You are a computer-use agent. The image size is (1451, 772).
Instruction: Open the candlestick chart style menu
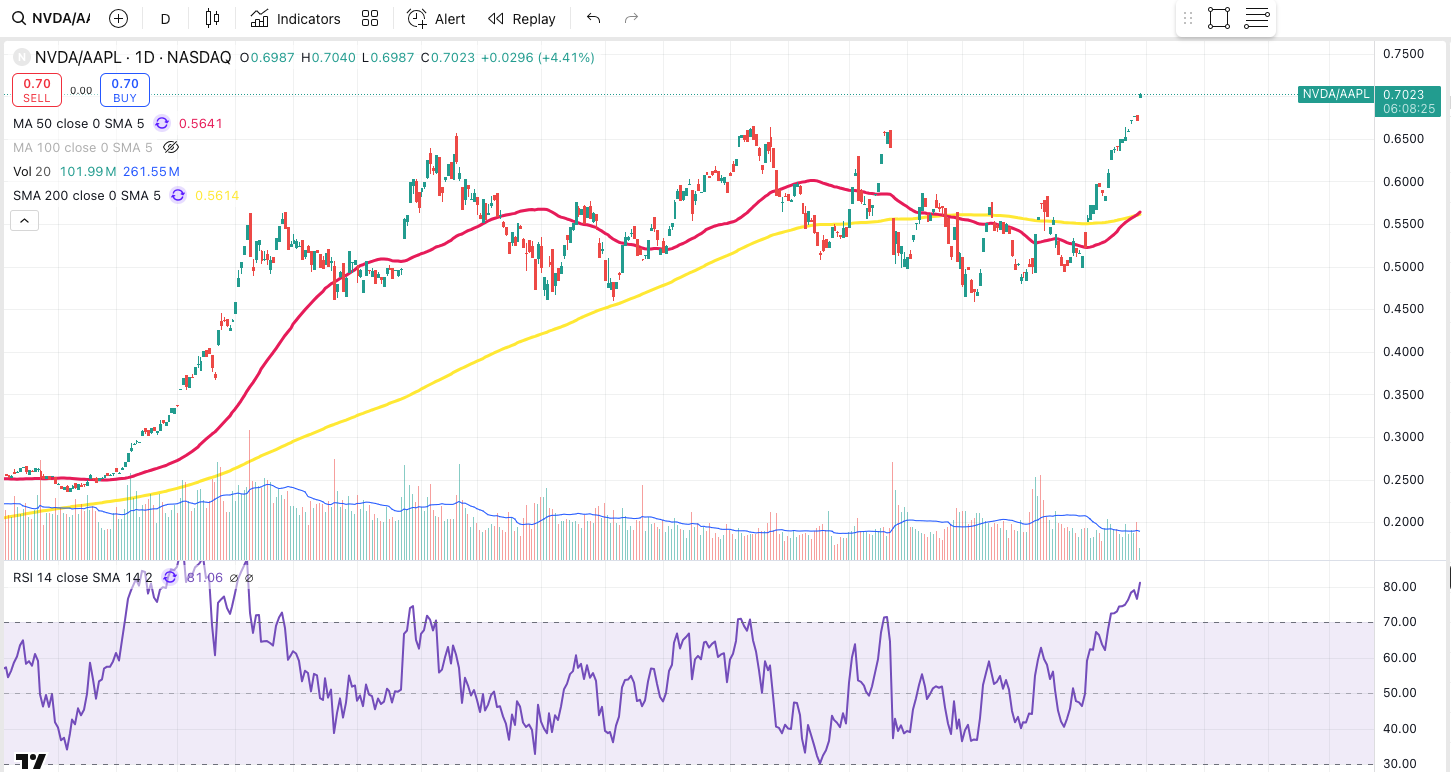(211, 18)
